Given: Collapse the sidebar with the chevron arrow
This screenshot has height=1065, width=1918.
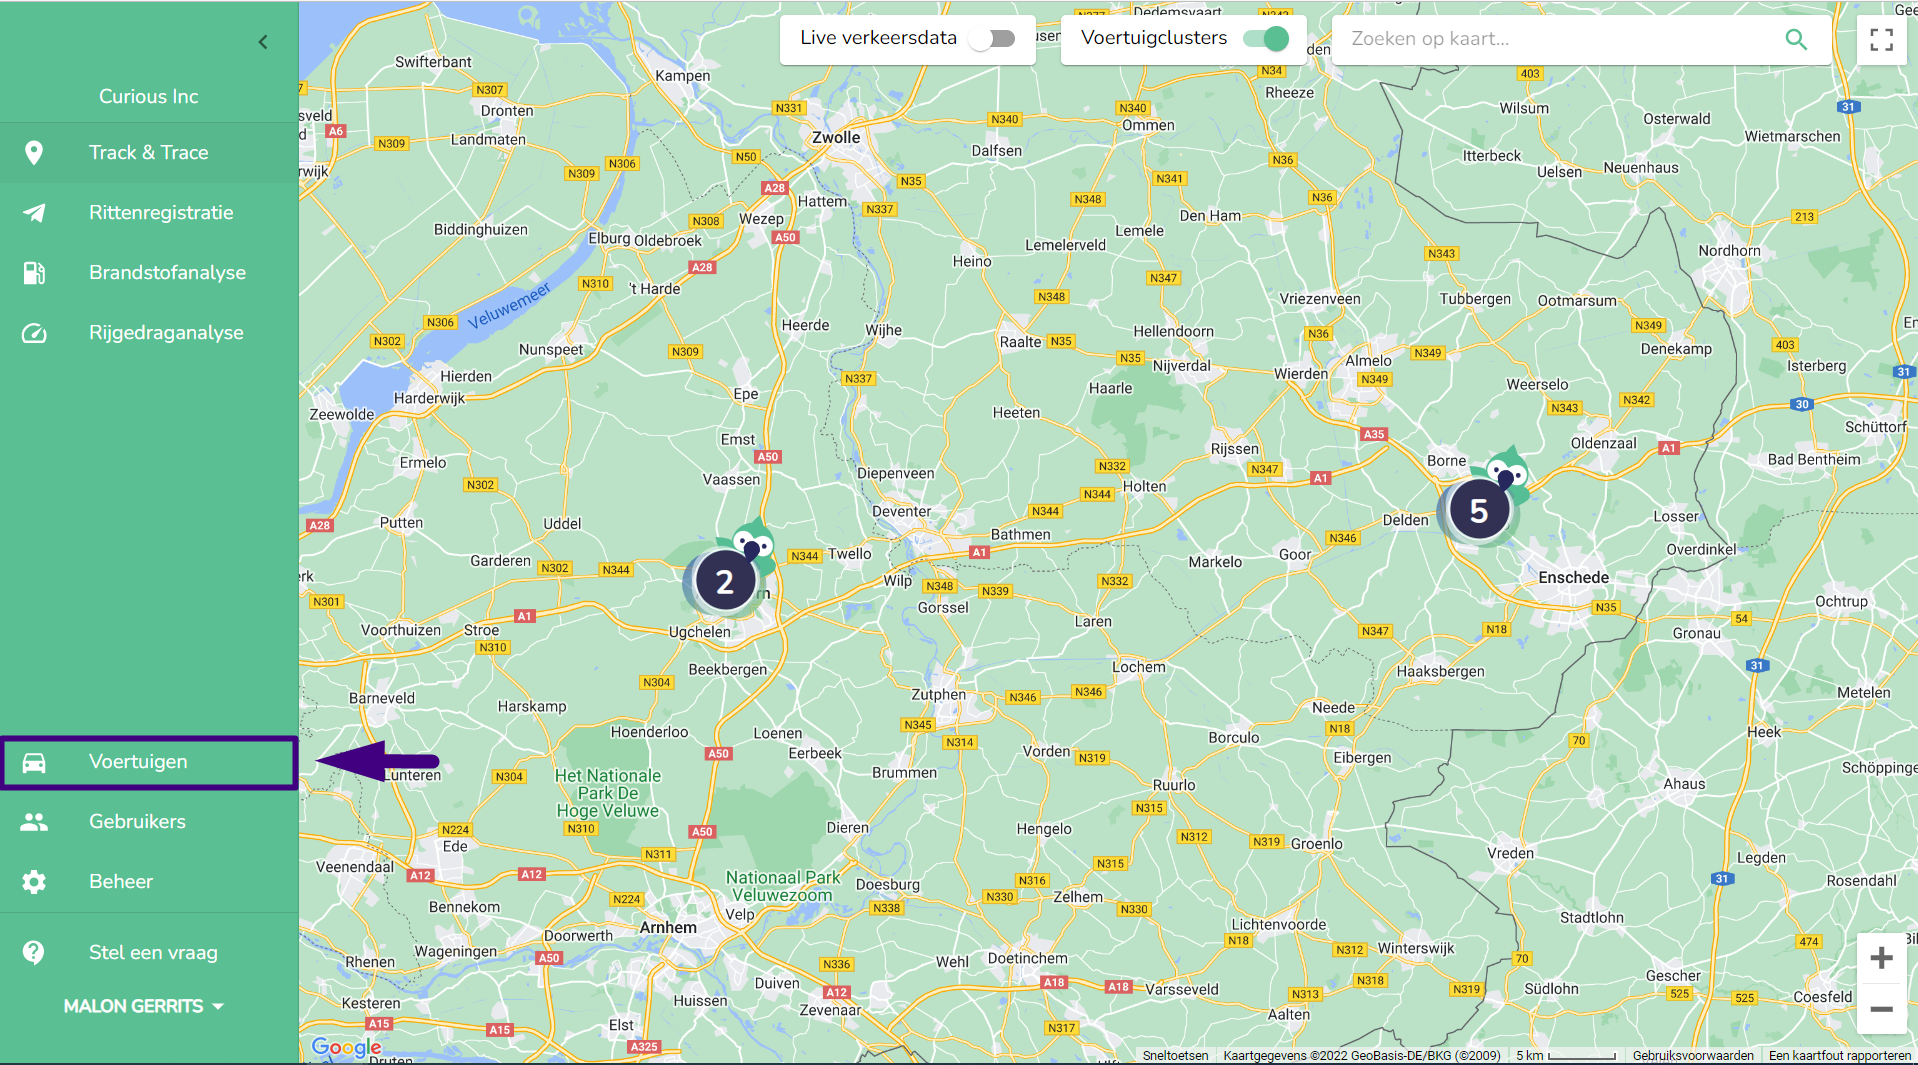Looking at the screenshot, I should point(263,42).
